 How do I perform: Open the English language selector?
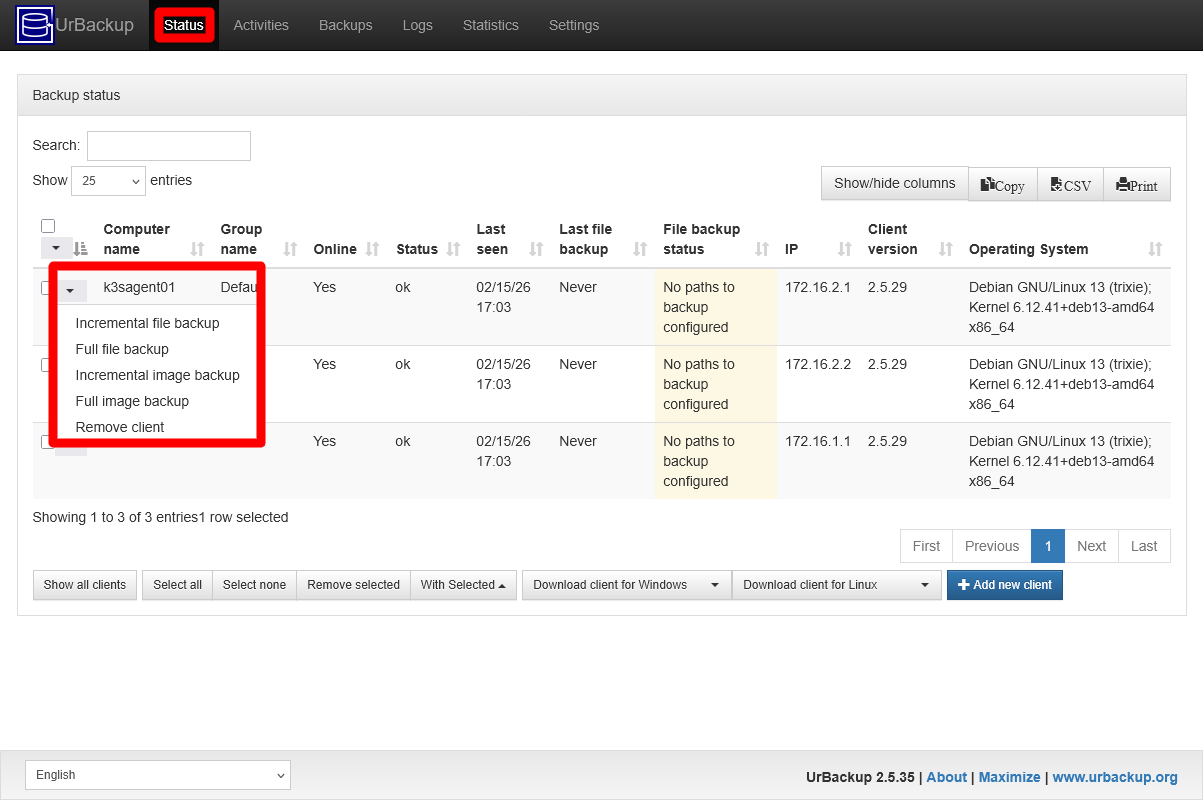click(157, 774)
